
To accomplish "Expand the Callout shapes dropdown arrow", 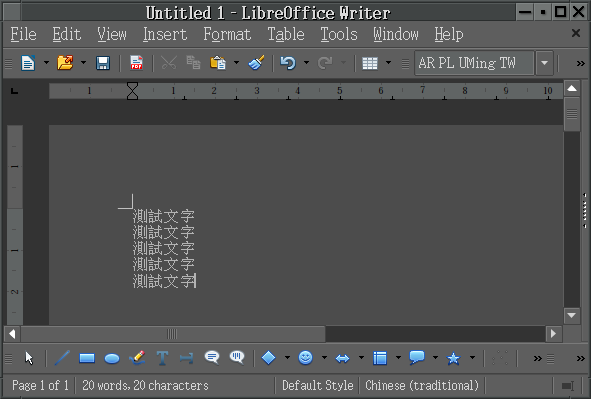I will (435, 358).
